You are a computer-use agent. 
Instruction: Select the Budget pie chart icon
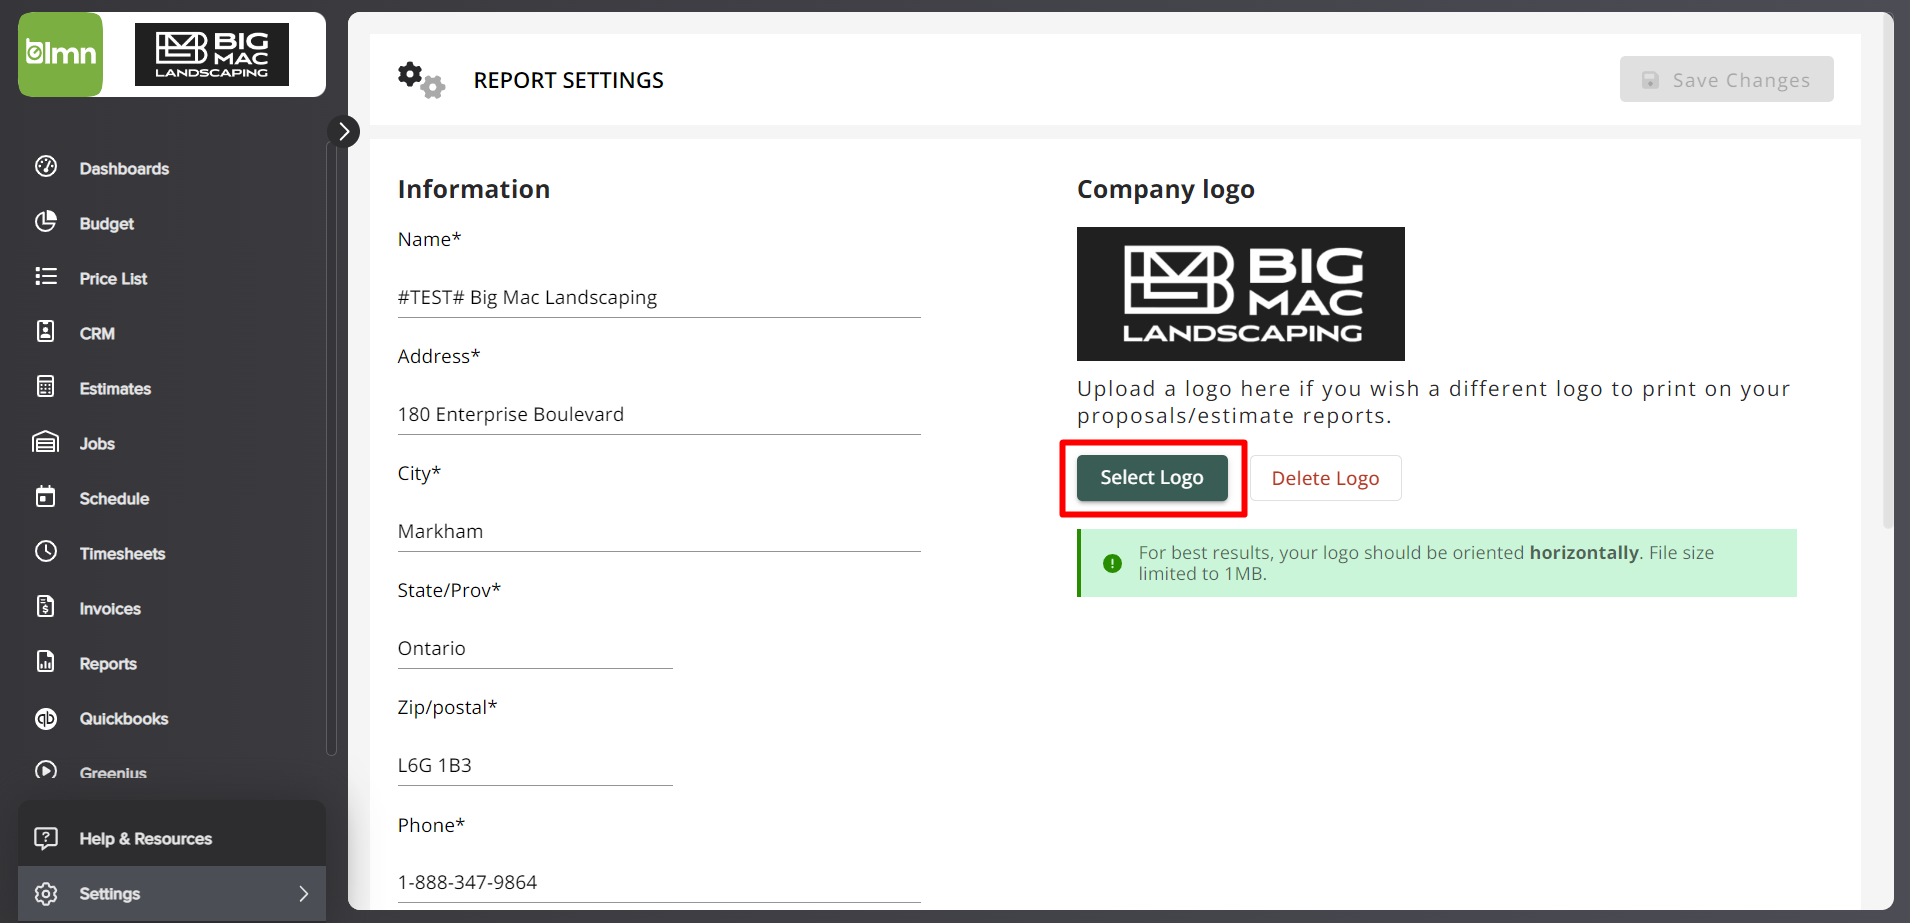(46, 223)
